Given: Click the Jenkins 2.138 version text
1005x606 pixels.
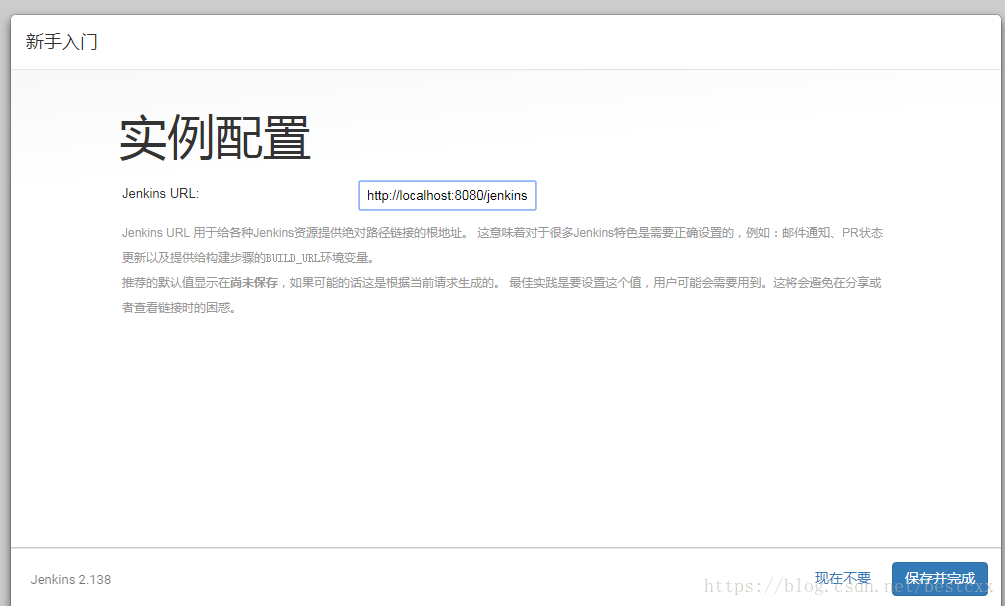Looking at the screenshot, I should (x=71, y=580).
